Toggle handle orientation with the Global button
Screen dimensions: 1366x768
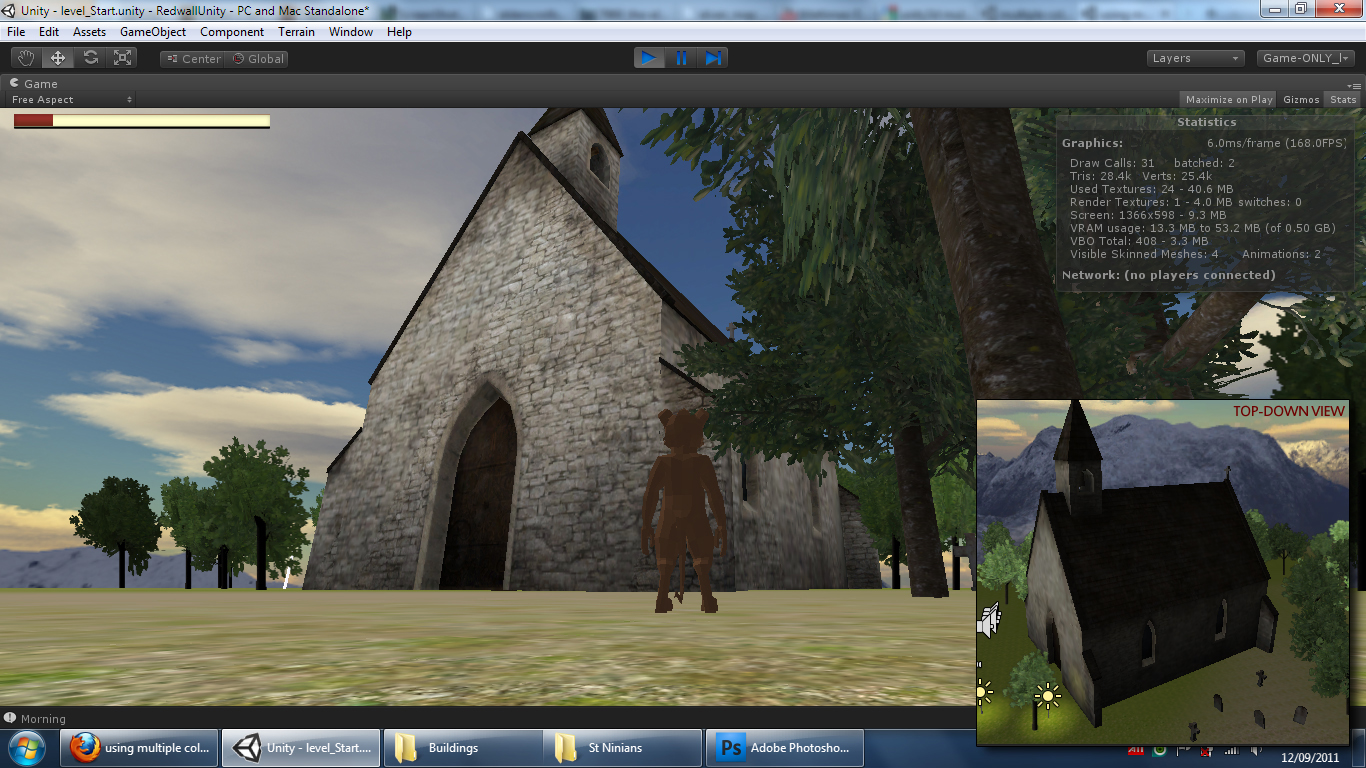(x=258, y=59)
